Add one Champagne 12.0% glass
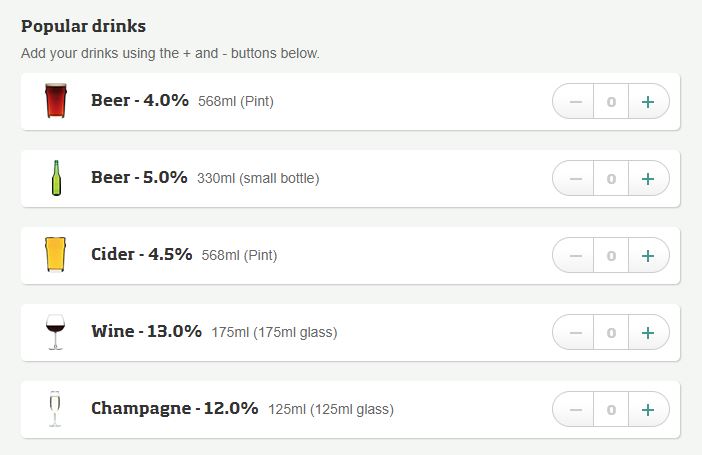The width and height of the screenshot is (702, 455). tap(648, 409)
